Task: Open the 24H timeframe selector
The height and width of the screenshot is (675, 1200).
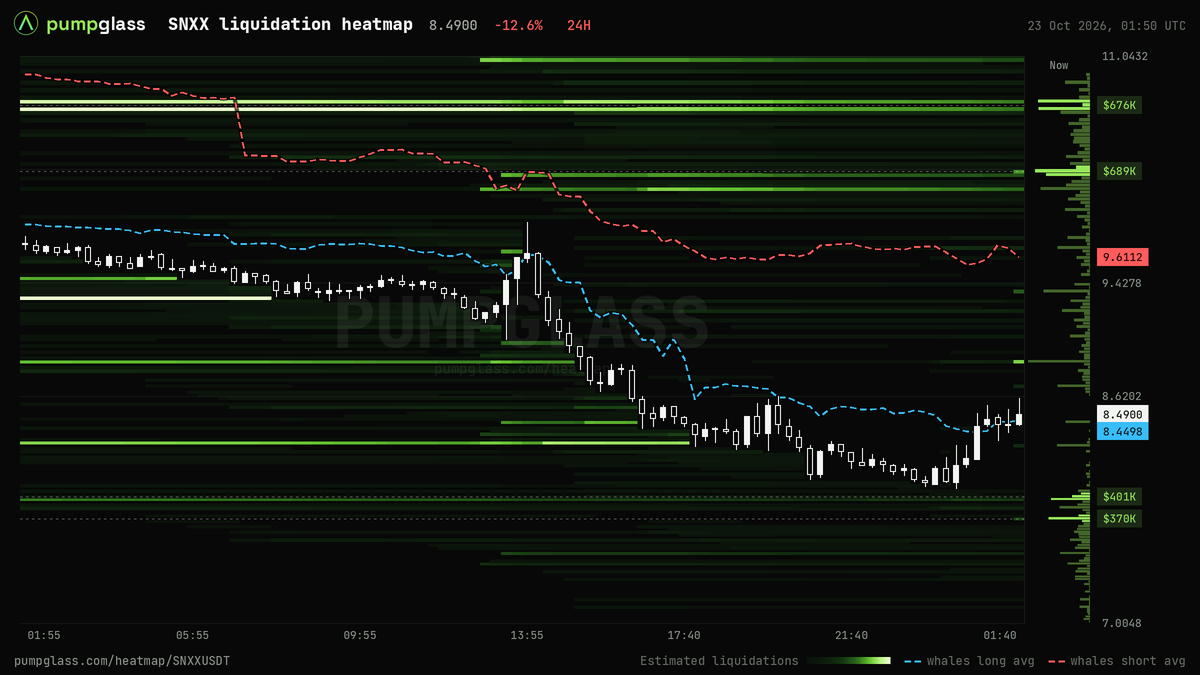Action: tap(579, 25)
